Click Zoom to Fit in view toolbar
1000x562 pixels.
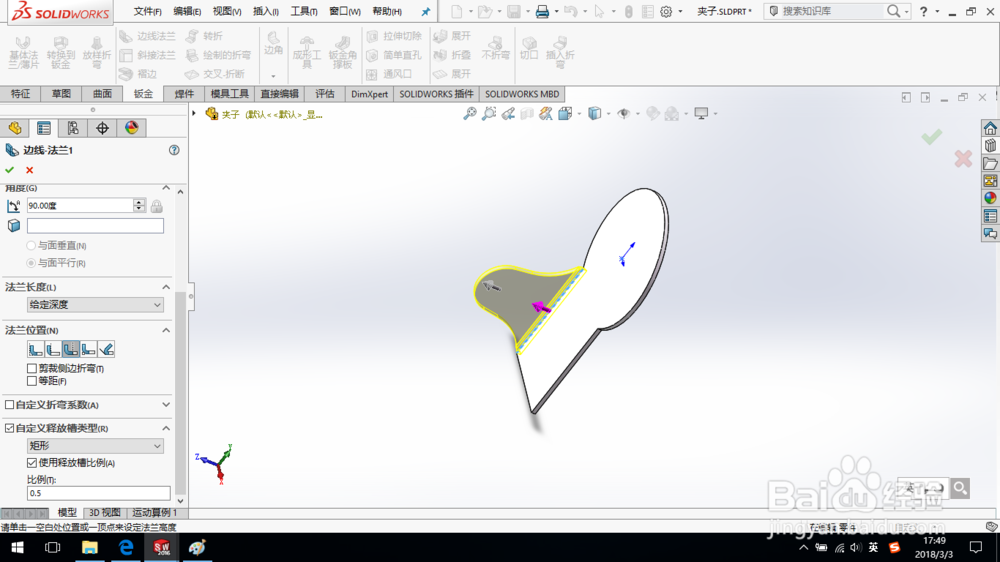pos(469,114)
